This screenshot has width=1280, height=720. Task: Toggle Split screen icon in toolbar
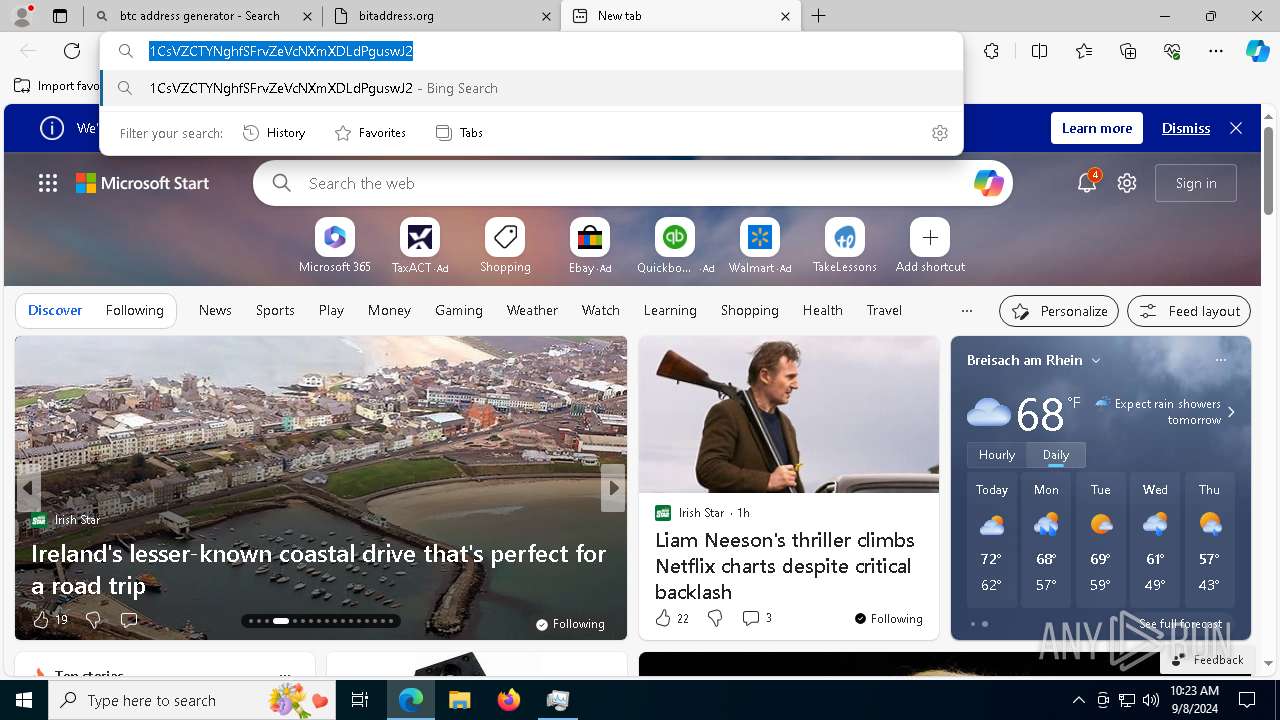1039,51
